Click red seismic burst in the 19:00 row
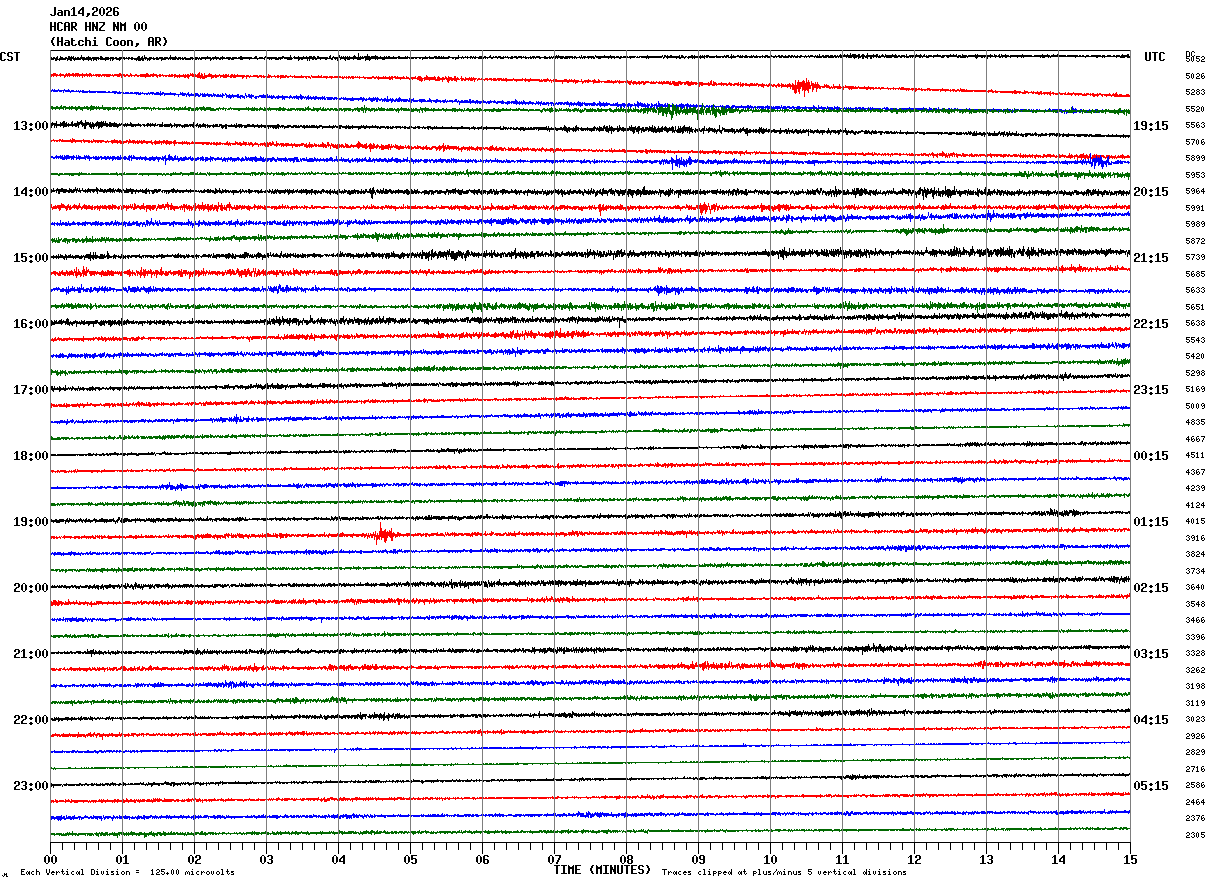This screenshot has height=886, width=1210. tap(383, 534)
